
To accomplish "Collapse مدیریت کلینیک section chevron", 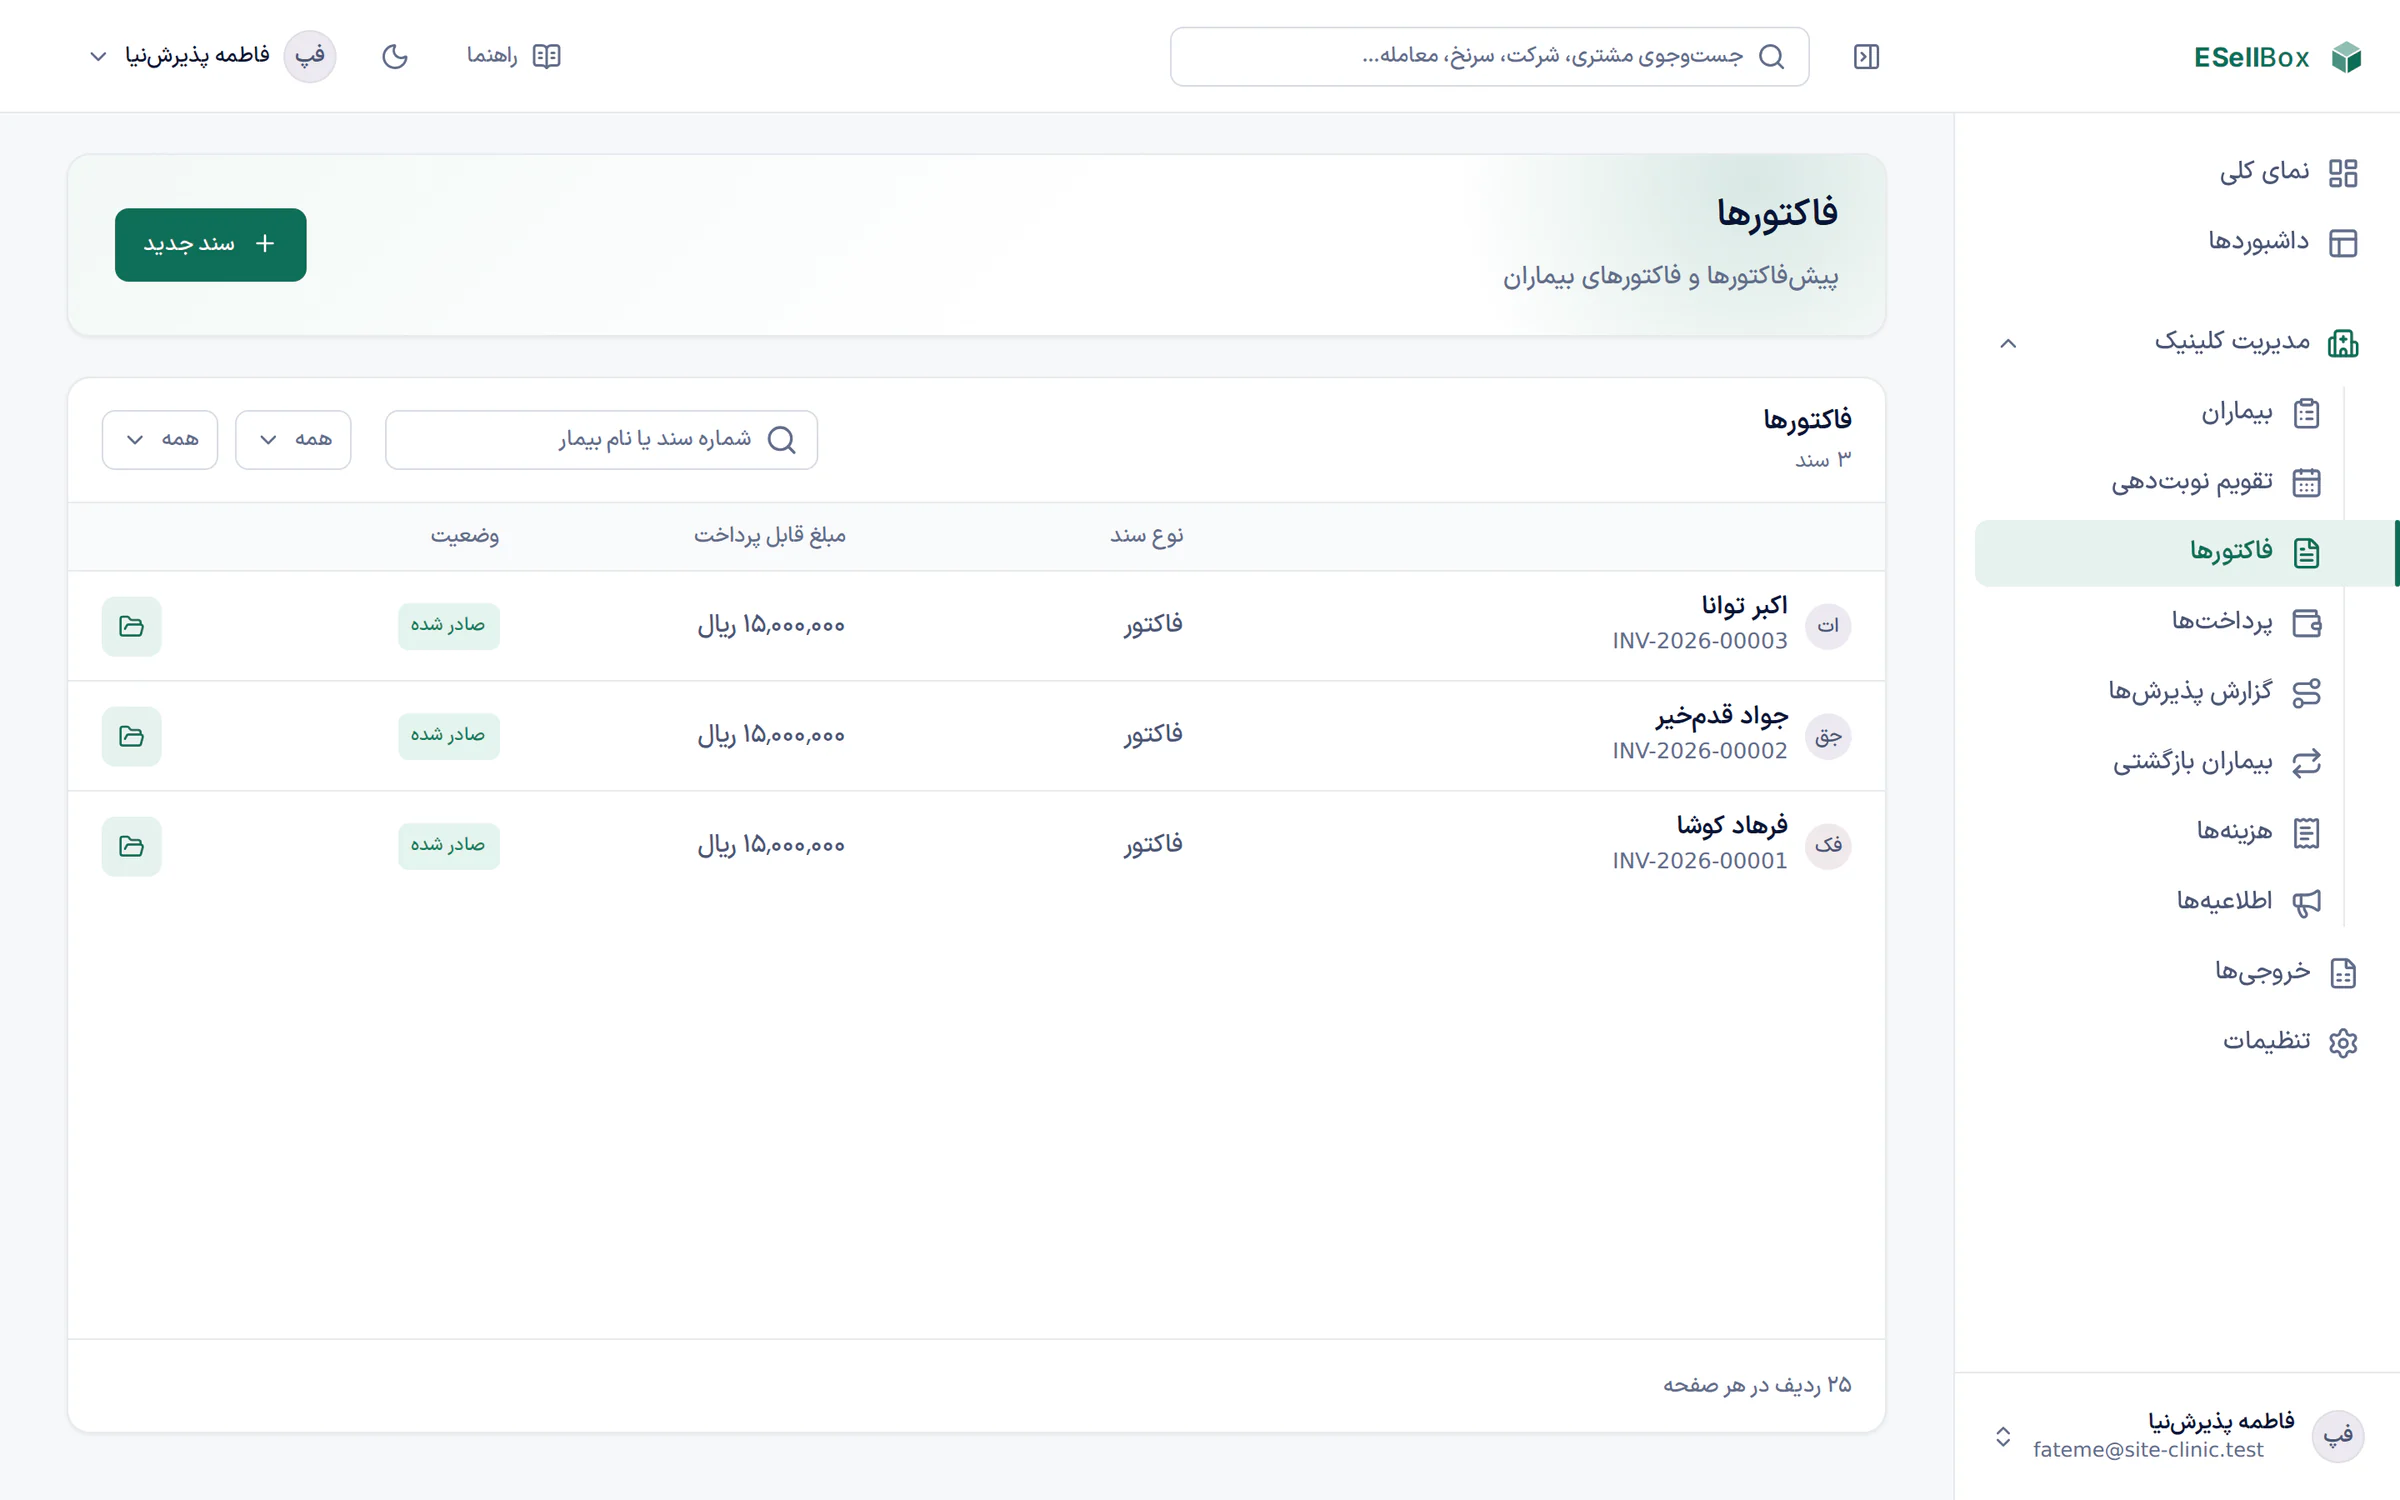I will click(x=2008, y=343).
